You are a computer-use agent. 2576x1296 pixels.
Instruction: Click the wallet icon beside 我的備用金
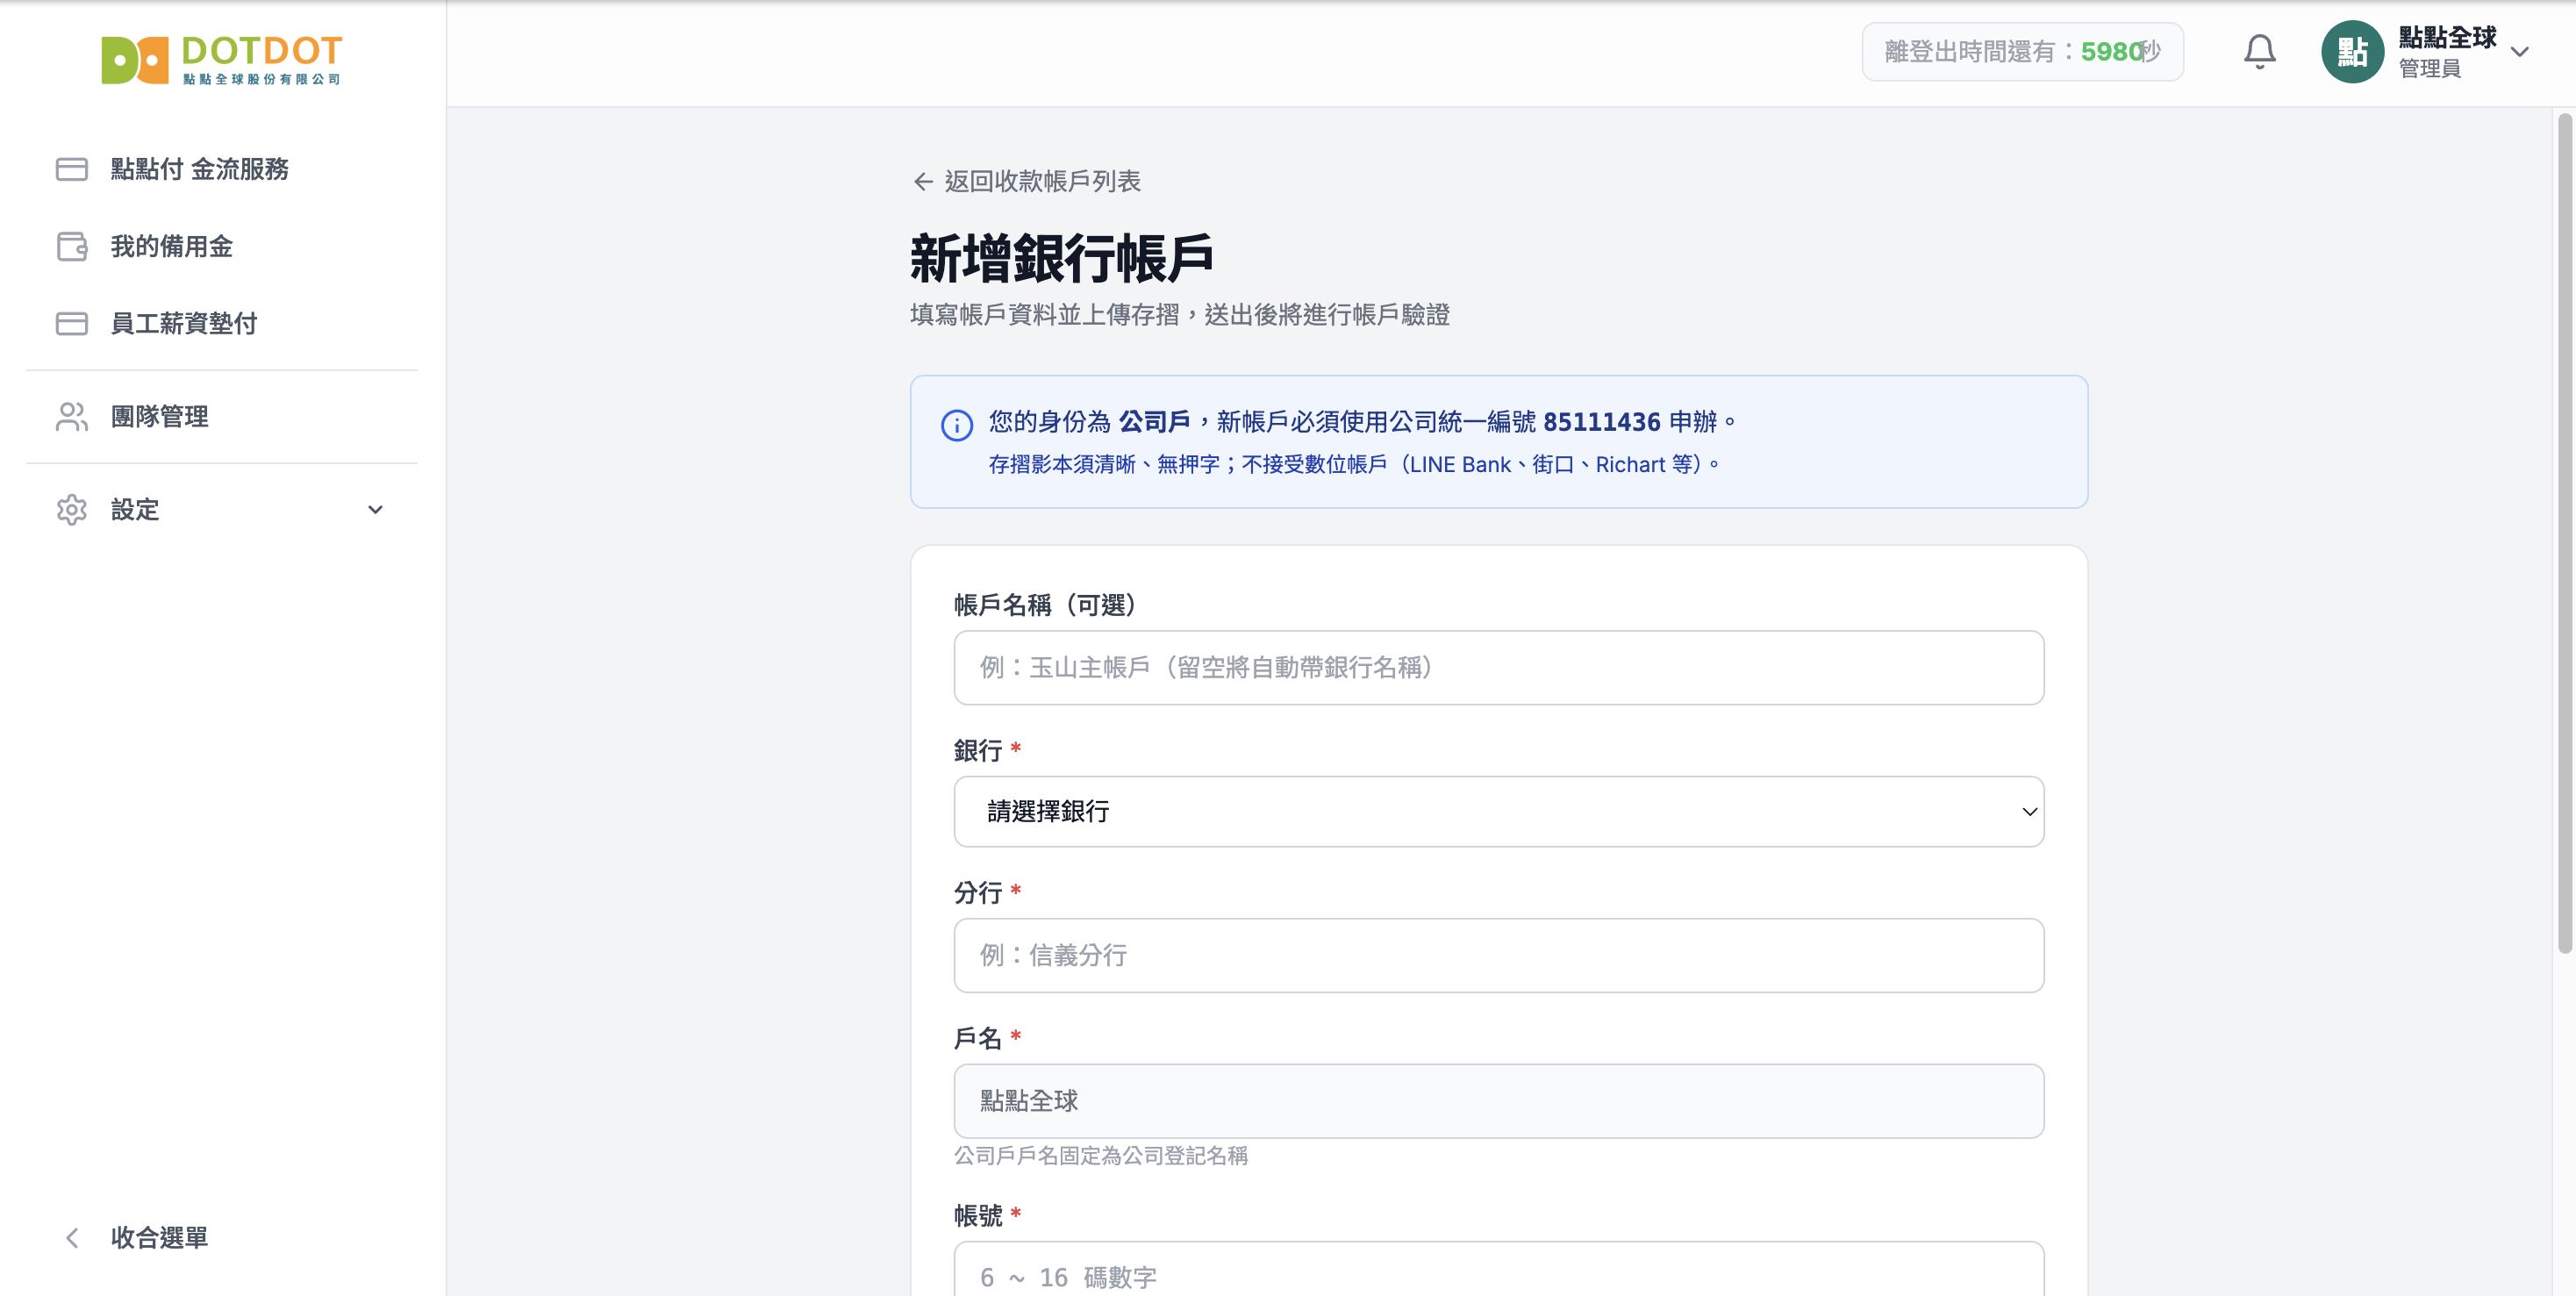click(x=72, y=246)
